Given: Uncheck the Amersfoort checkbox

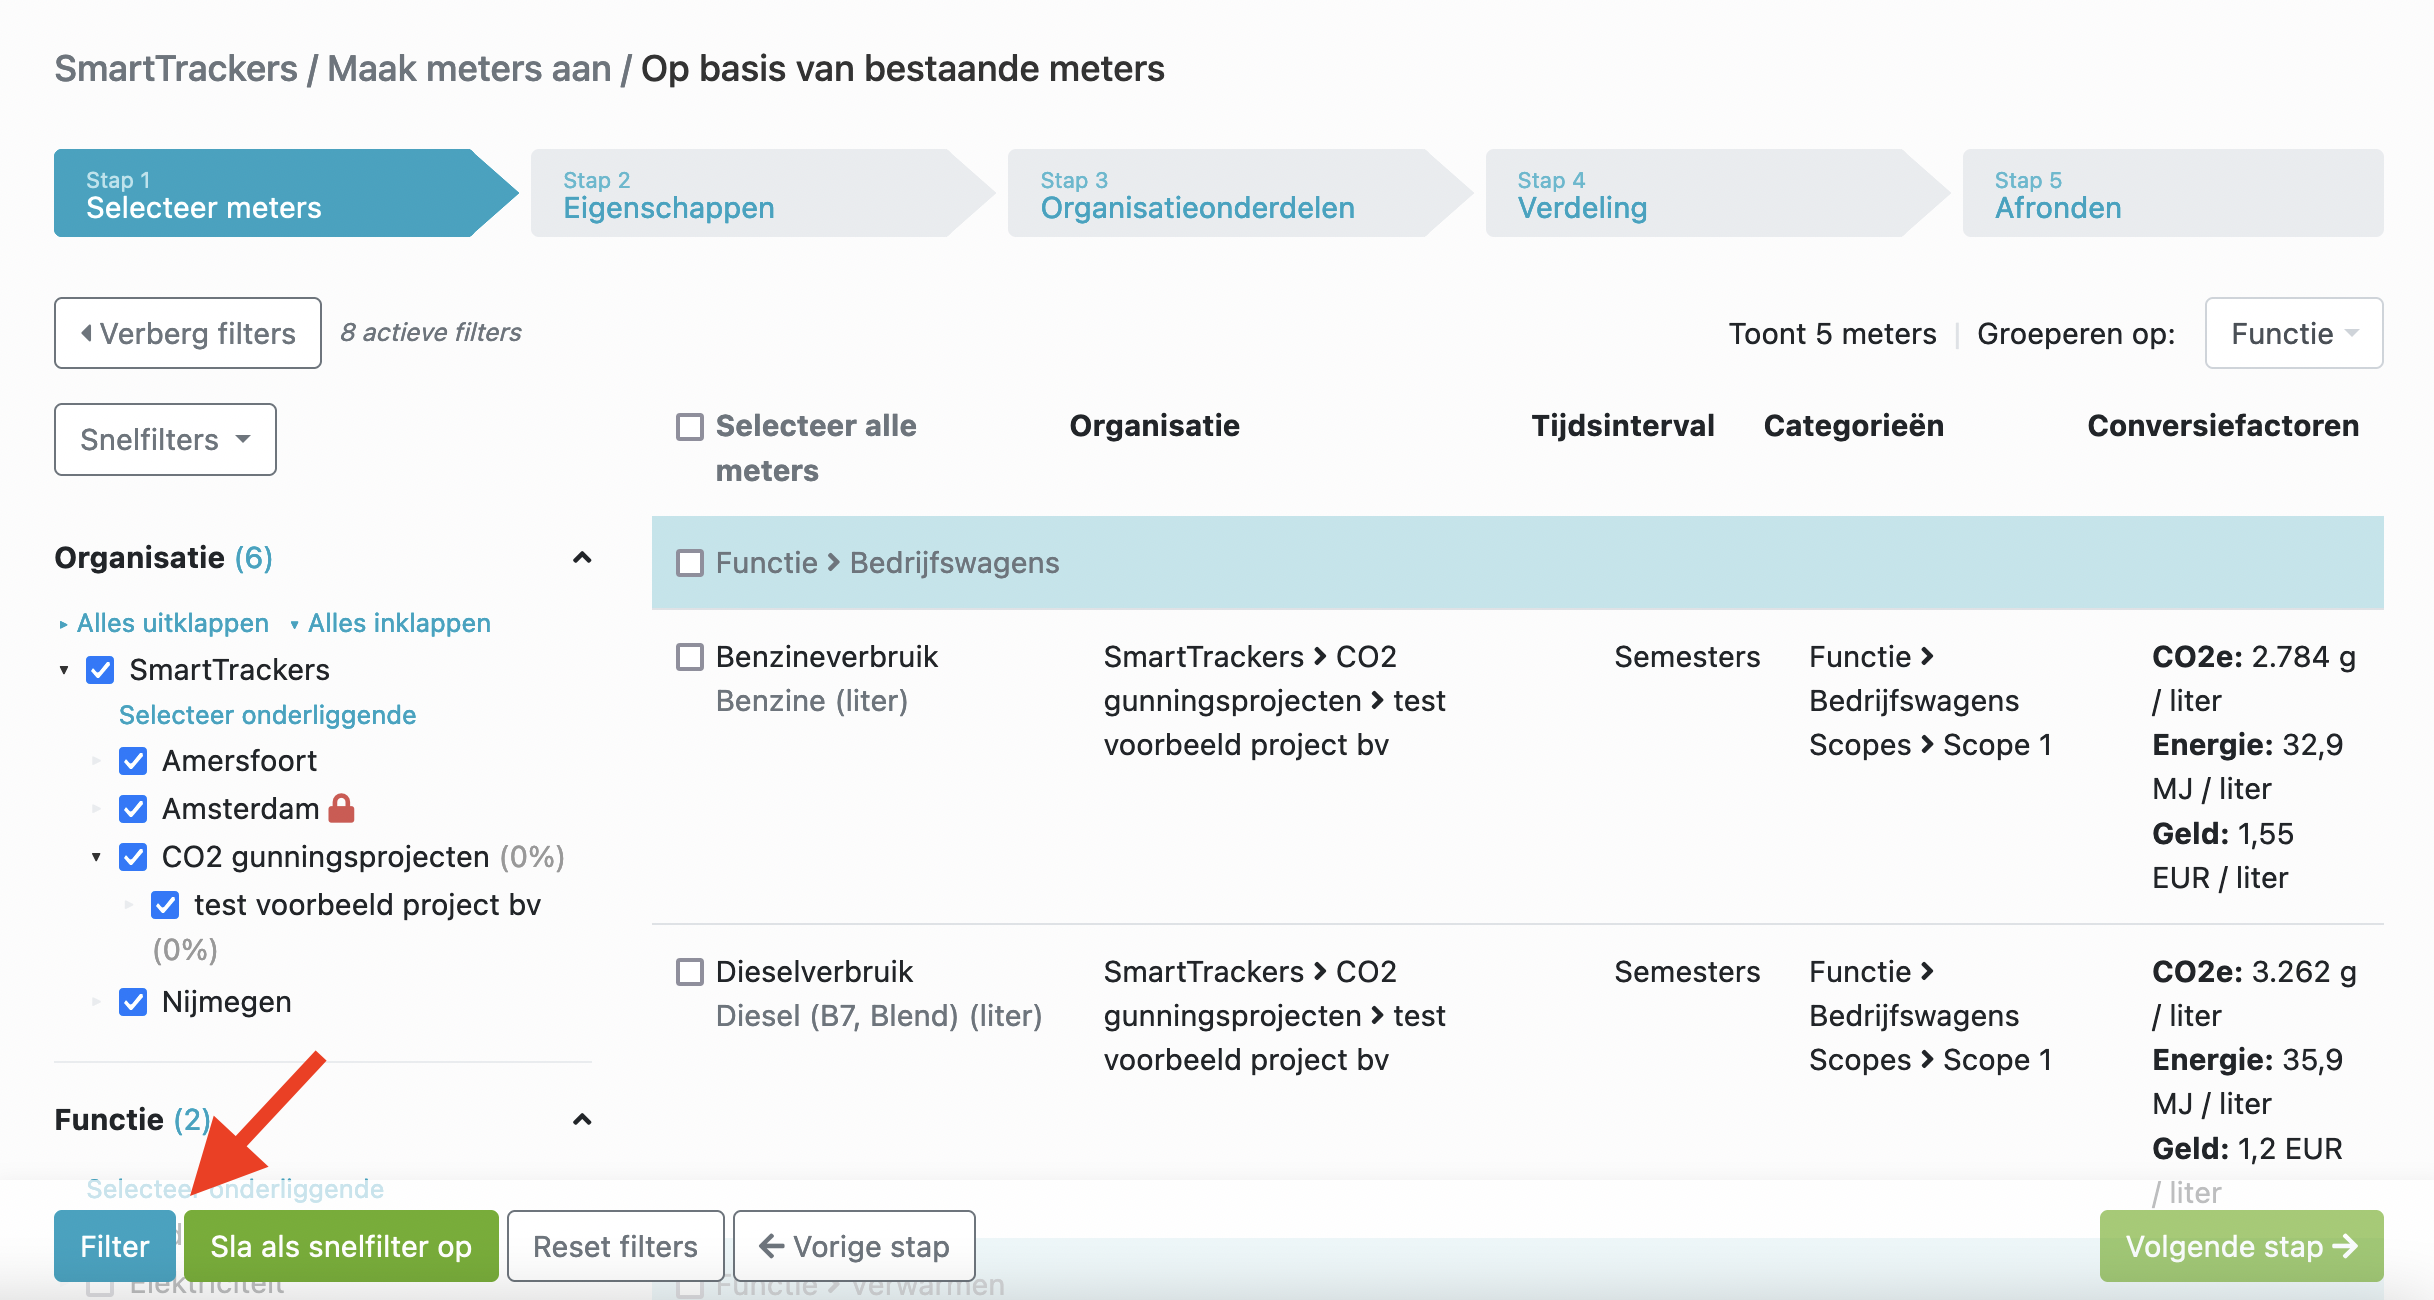Looking at the screenshot, I should tap(133, 761).
